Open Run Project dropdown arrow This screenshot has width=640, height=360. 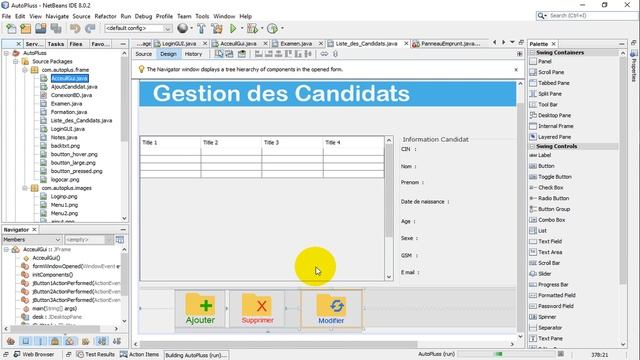pyautogui.click(x=242, y=28)
